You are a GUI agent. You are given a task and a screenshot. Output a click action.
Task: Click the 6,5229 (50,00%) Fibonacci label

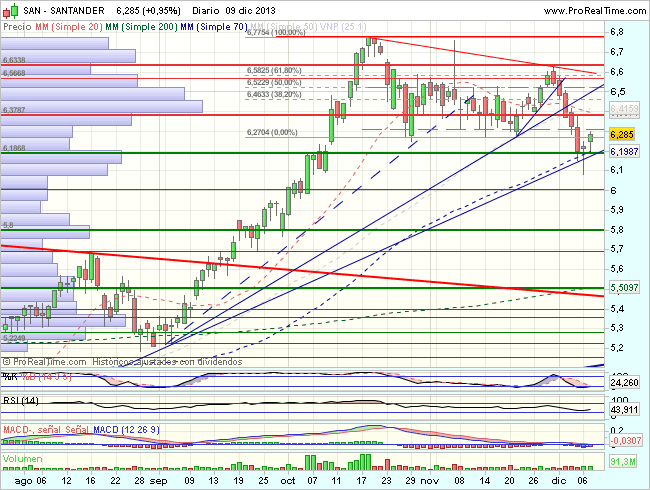[x=274, y=82]
